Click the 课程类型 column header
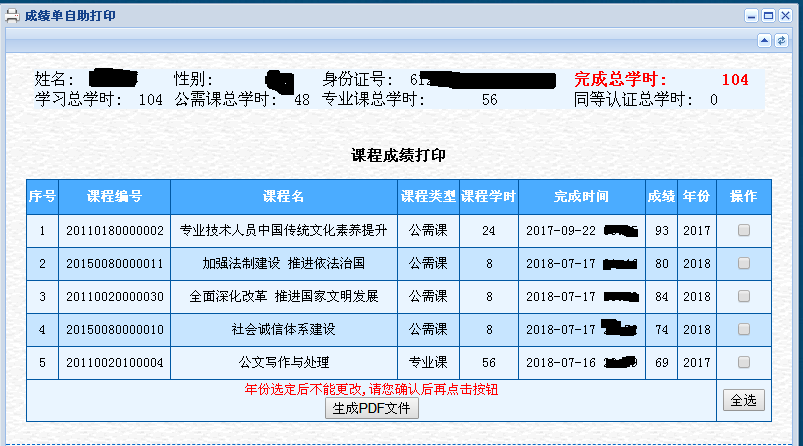Viewport: 803px width, 446px height. 428,196
